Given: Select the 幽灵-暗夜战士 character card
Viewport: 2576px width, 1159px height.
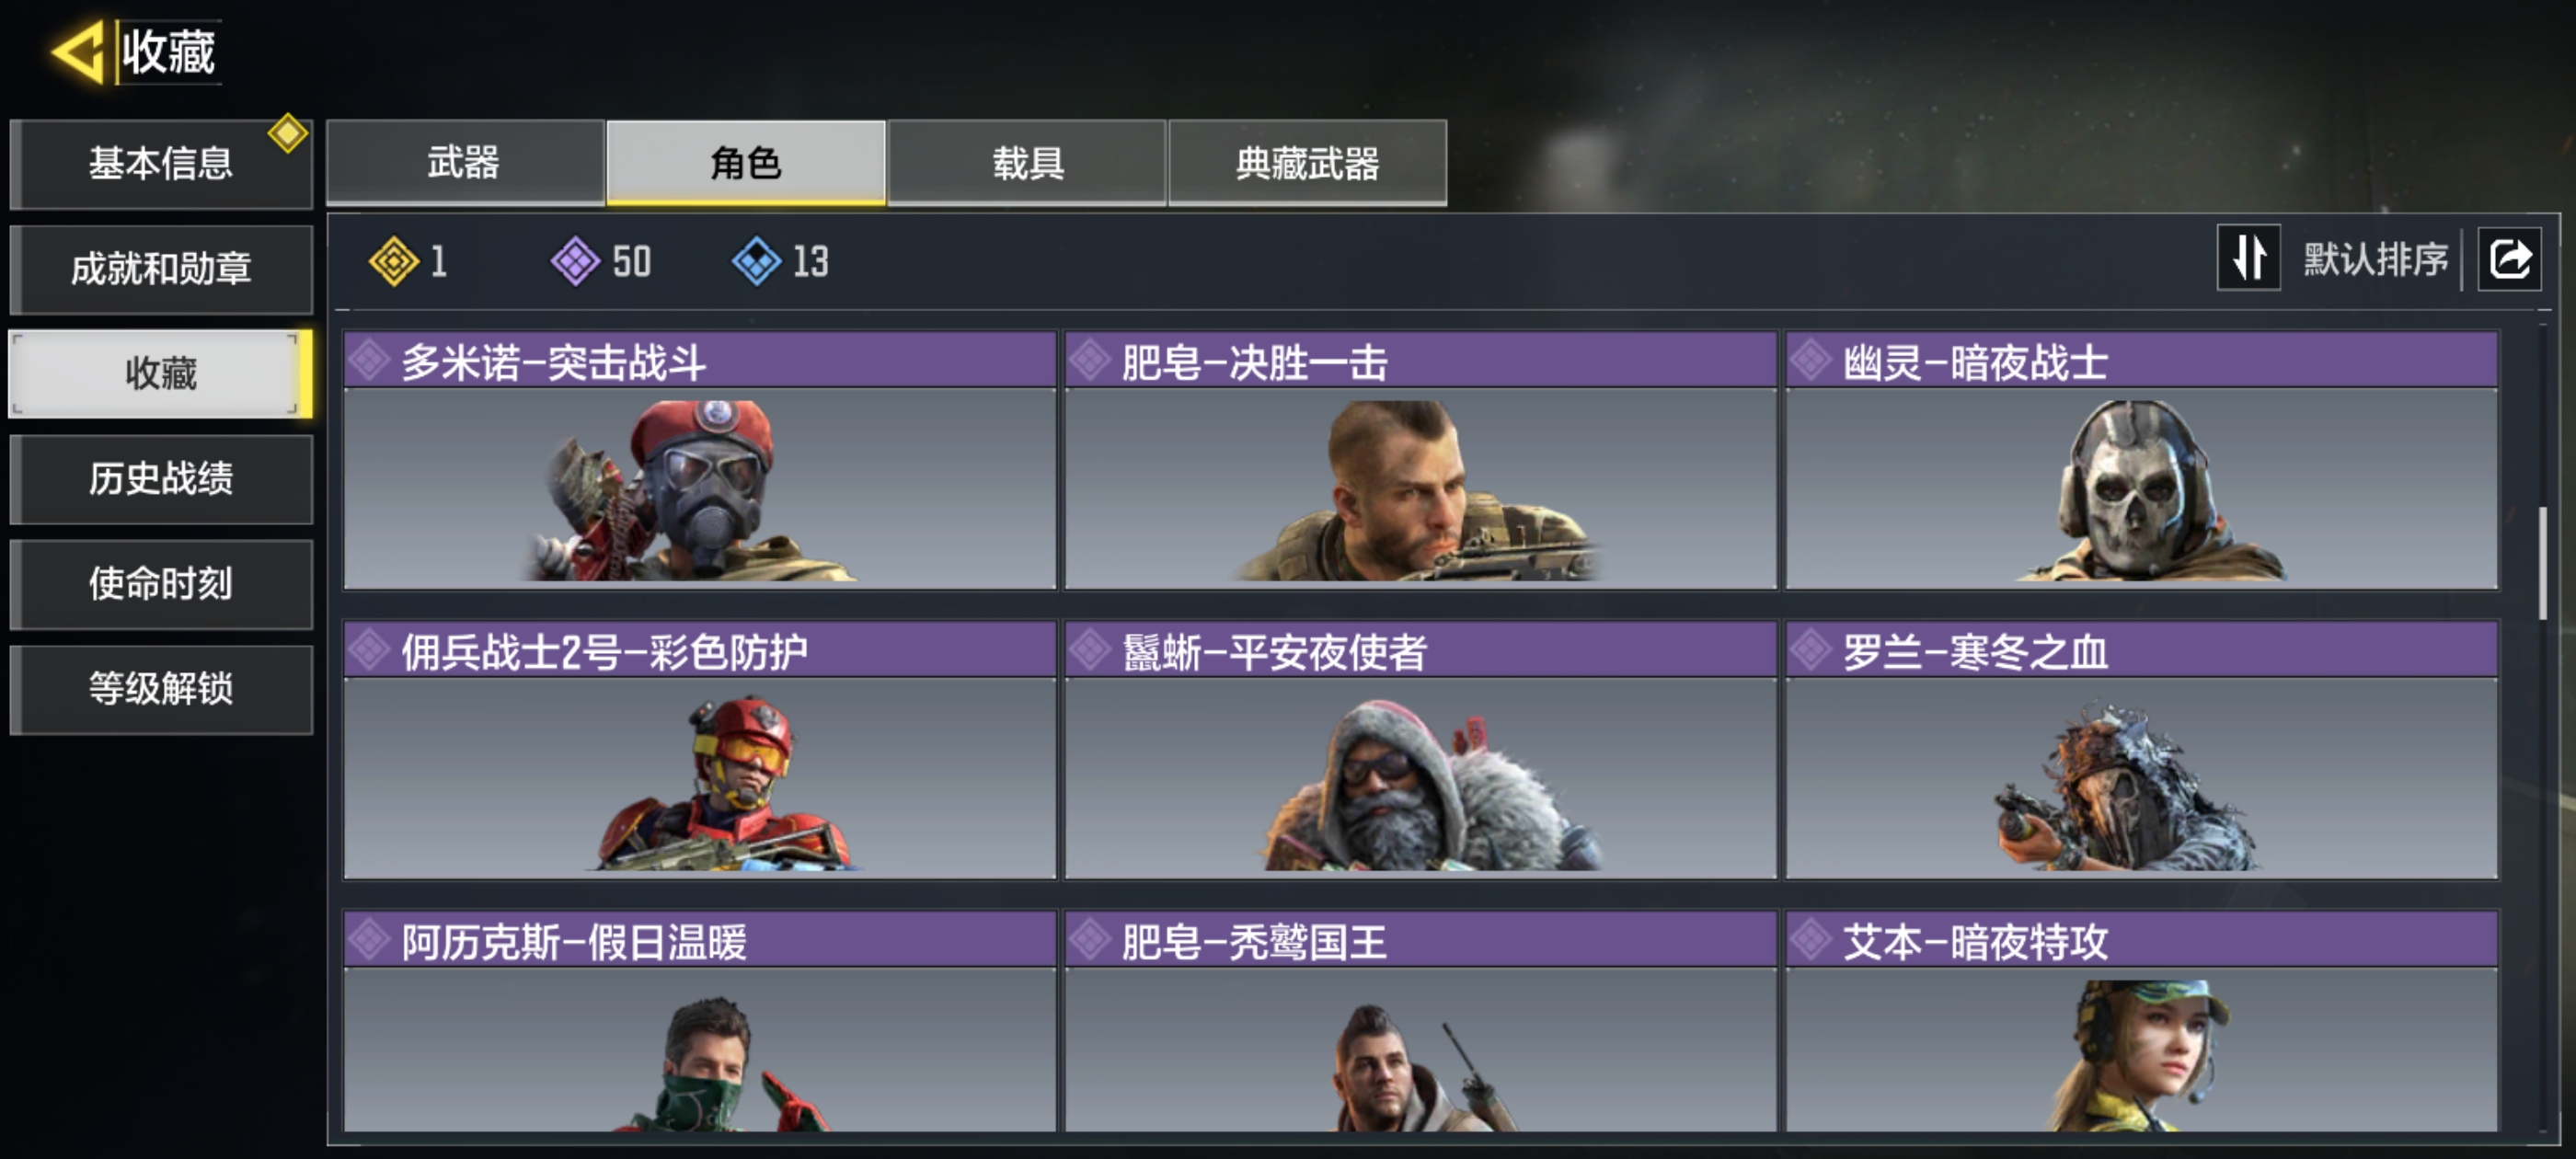Looking at the screenshot, I should [2142, 461].
